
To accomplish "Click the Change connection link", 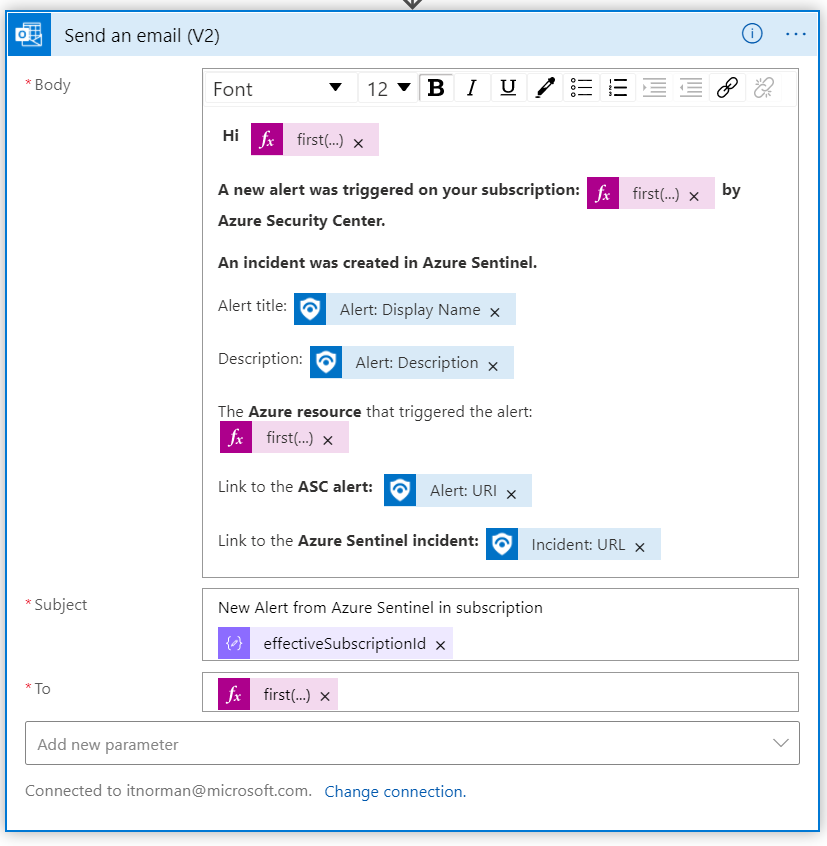I will click(395, 792).
